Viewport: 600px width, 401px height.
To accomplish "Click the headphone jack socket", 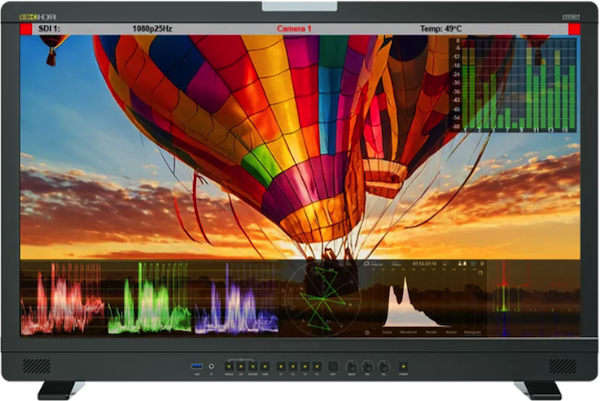I will coord(211,366).
